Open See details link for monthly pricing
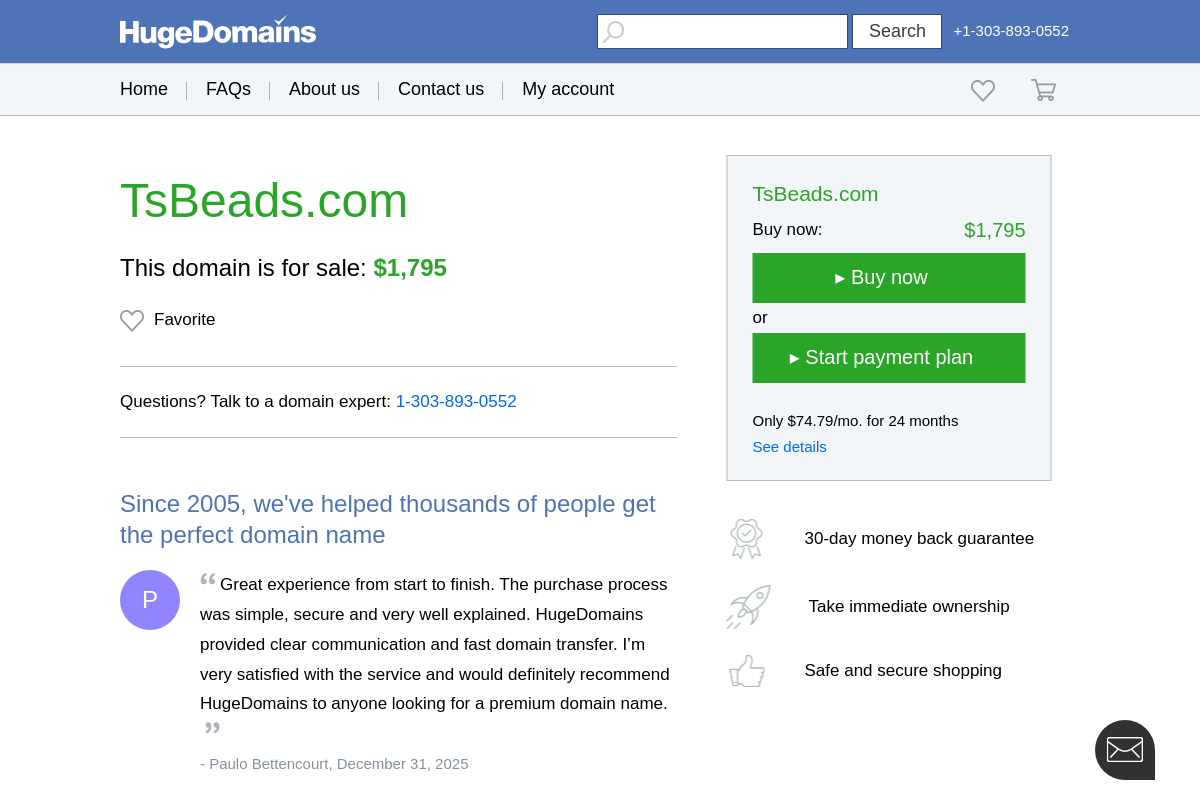 789,447
